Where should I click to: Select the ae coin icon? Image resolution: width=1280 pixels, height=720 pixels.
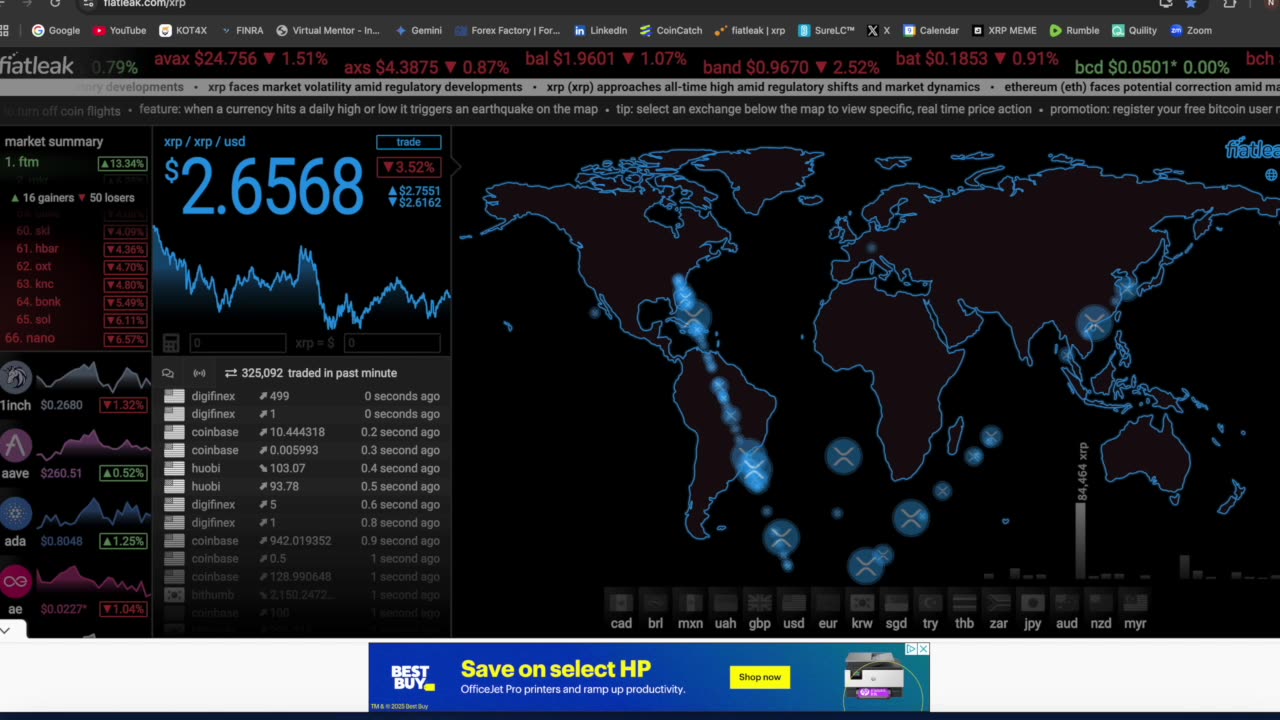click(x=15, y=581)
